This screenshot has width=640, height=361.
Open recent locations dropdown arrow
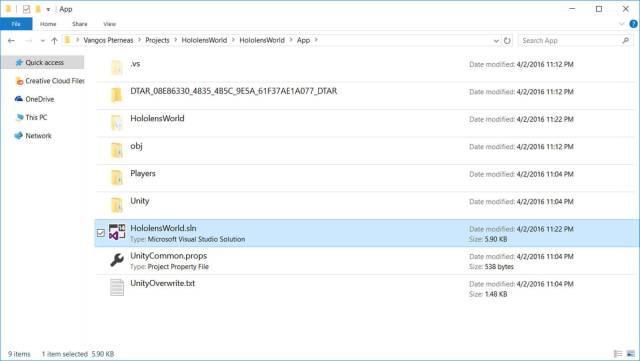pyautogui.click(x=42, y=40)
